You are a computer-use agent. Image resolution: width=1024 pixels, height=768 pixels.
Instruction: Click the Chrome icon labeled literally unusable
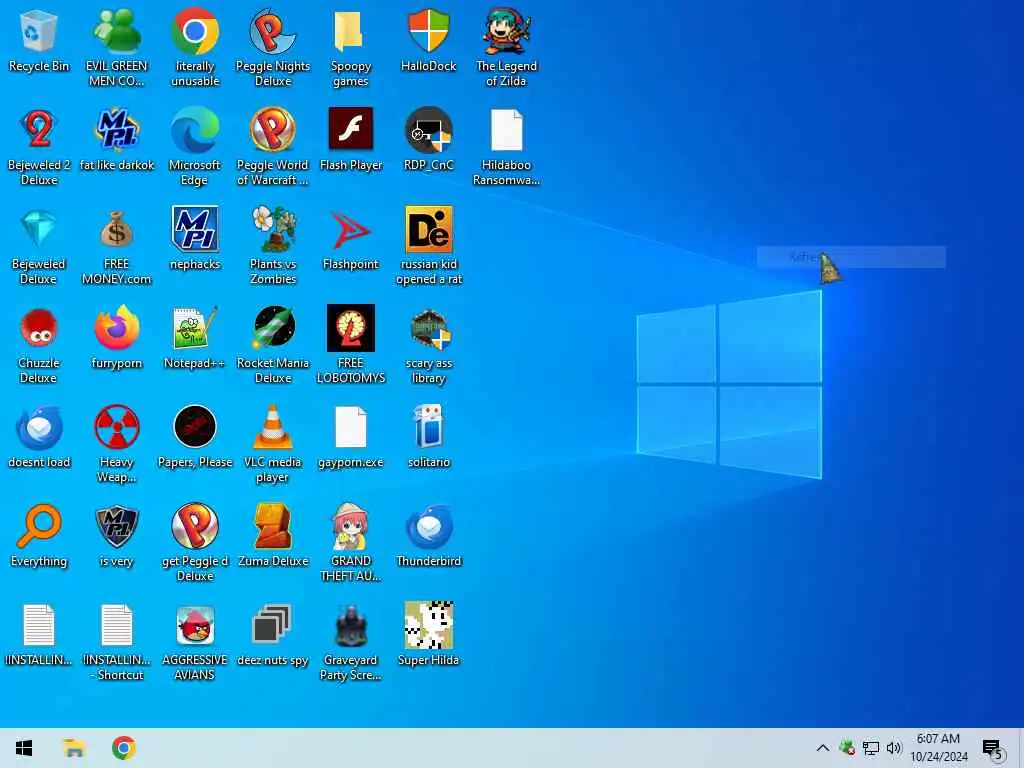[x=195, y=31]
